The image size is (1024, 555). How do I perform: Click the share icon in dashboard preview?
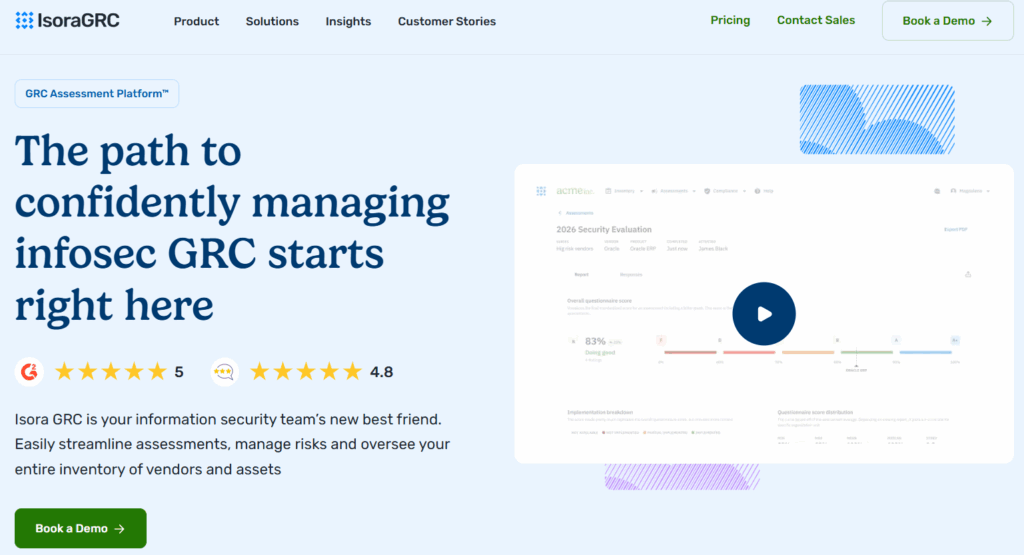pos(967,274)
